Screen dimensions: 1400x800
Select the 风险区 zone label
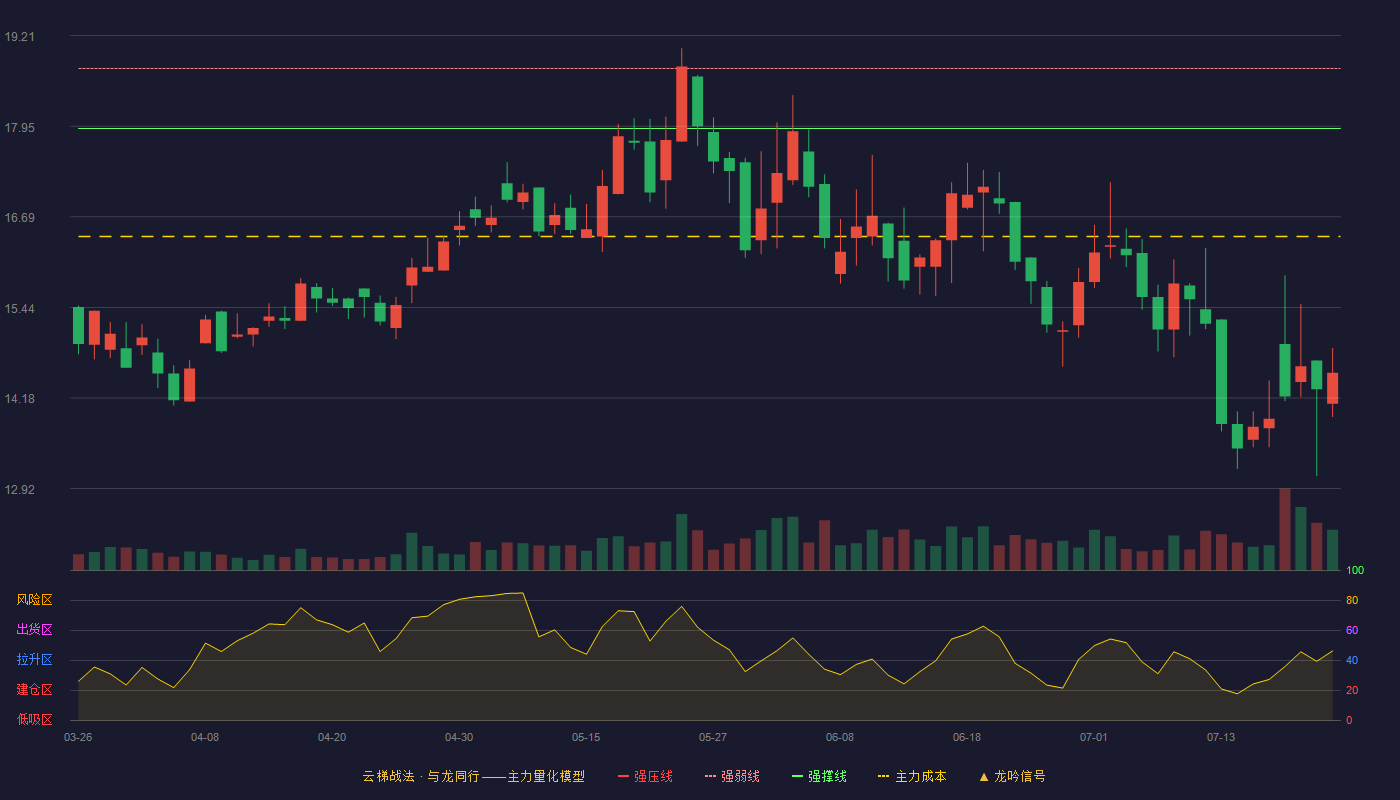tap(34, 600)
